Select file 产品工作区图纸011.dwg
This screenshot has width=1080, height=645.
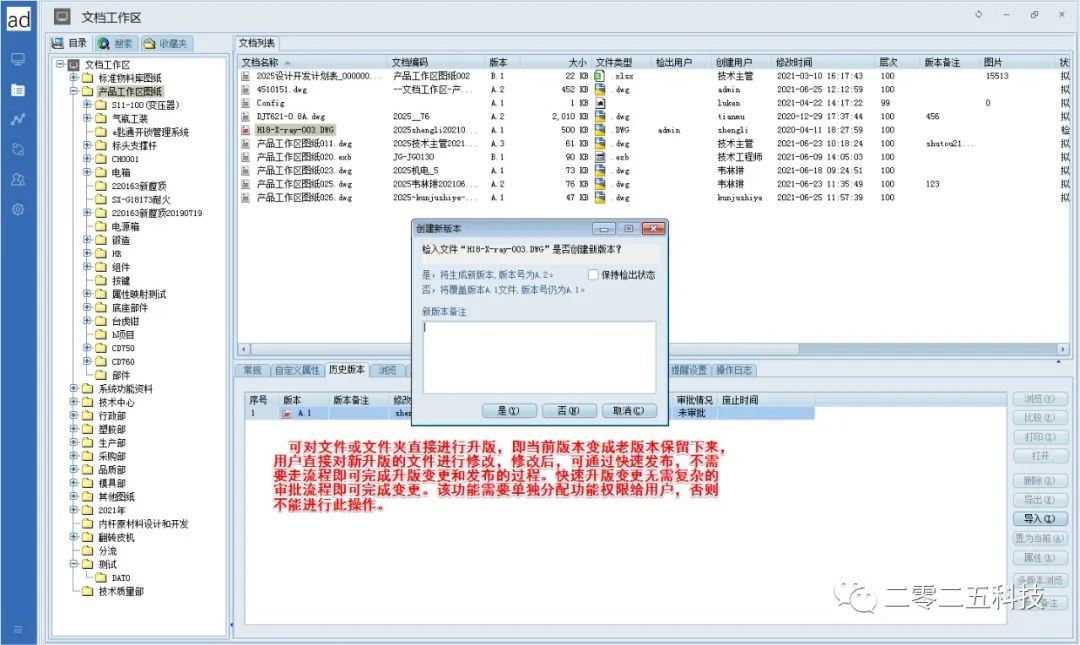[x=304, y=143]
